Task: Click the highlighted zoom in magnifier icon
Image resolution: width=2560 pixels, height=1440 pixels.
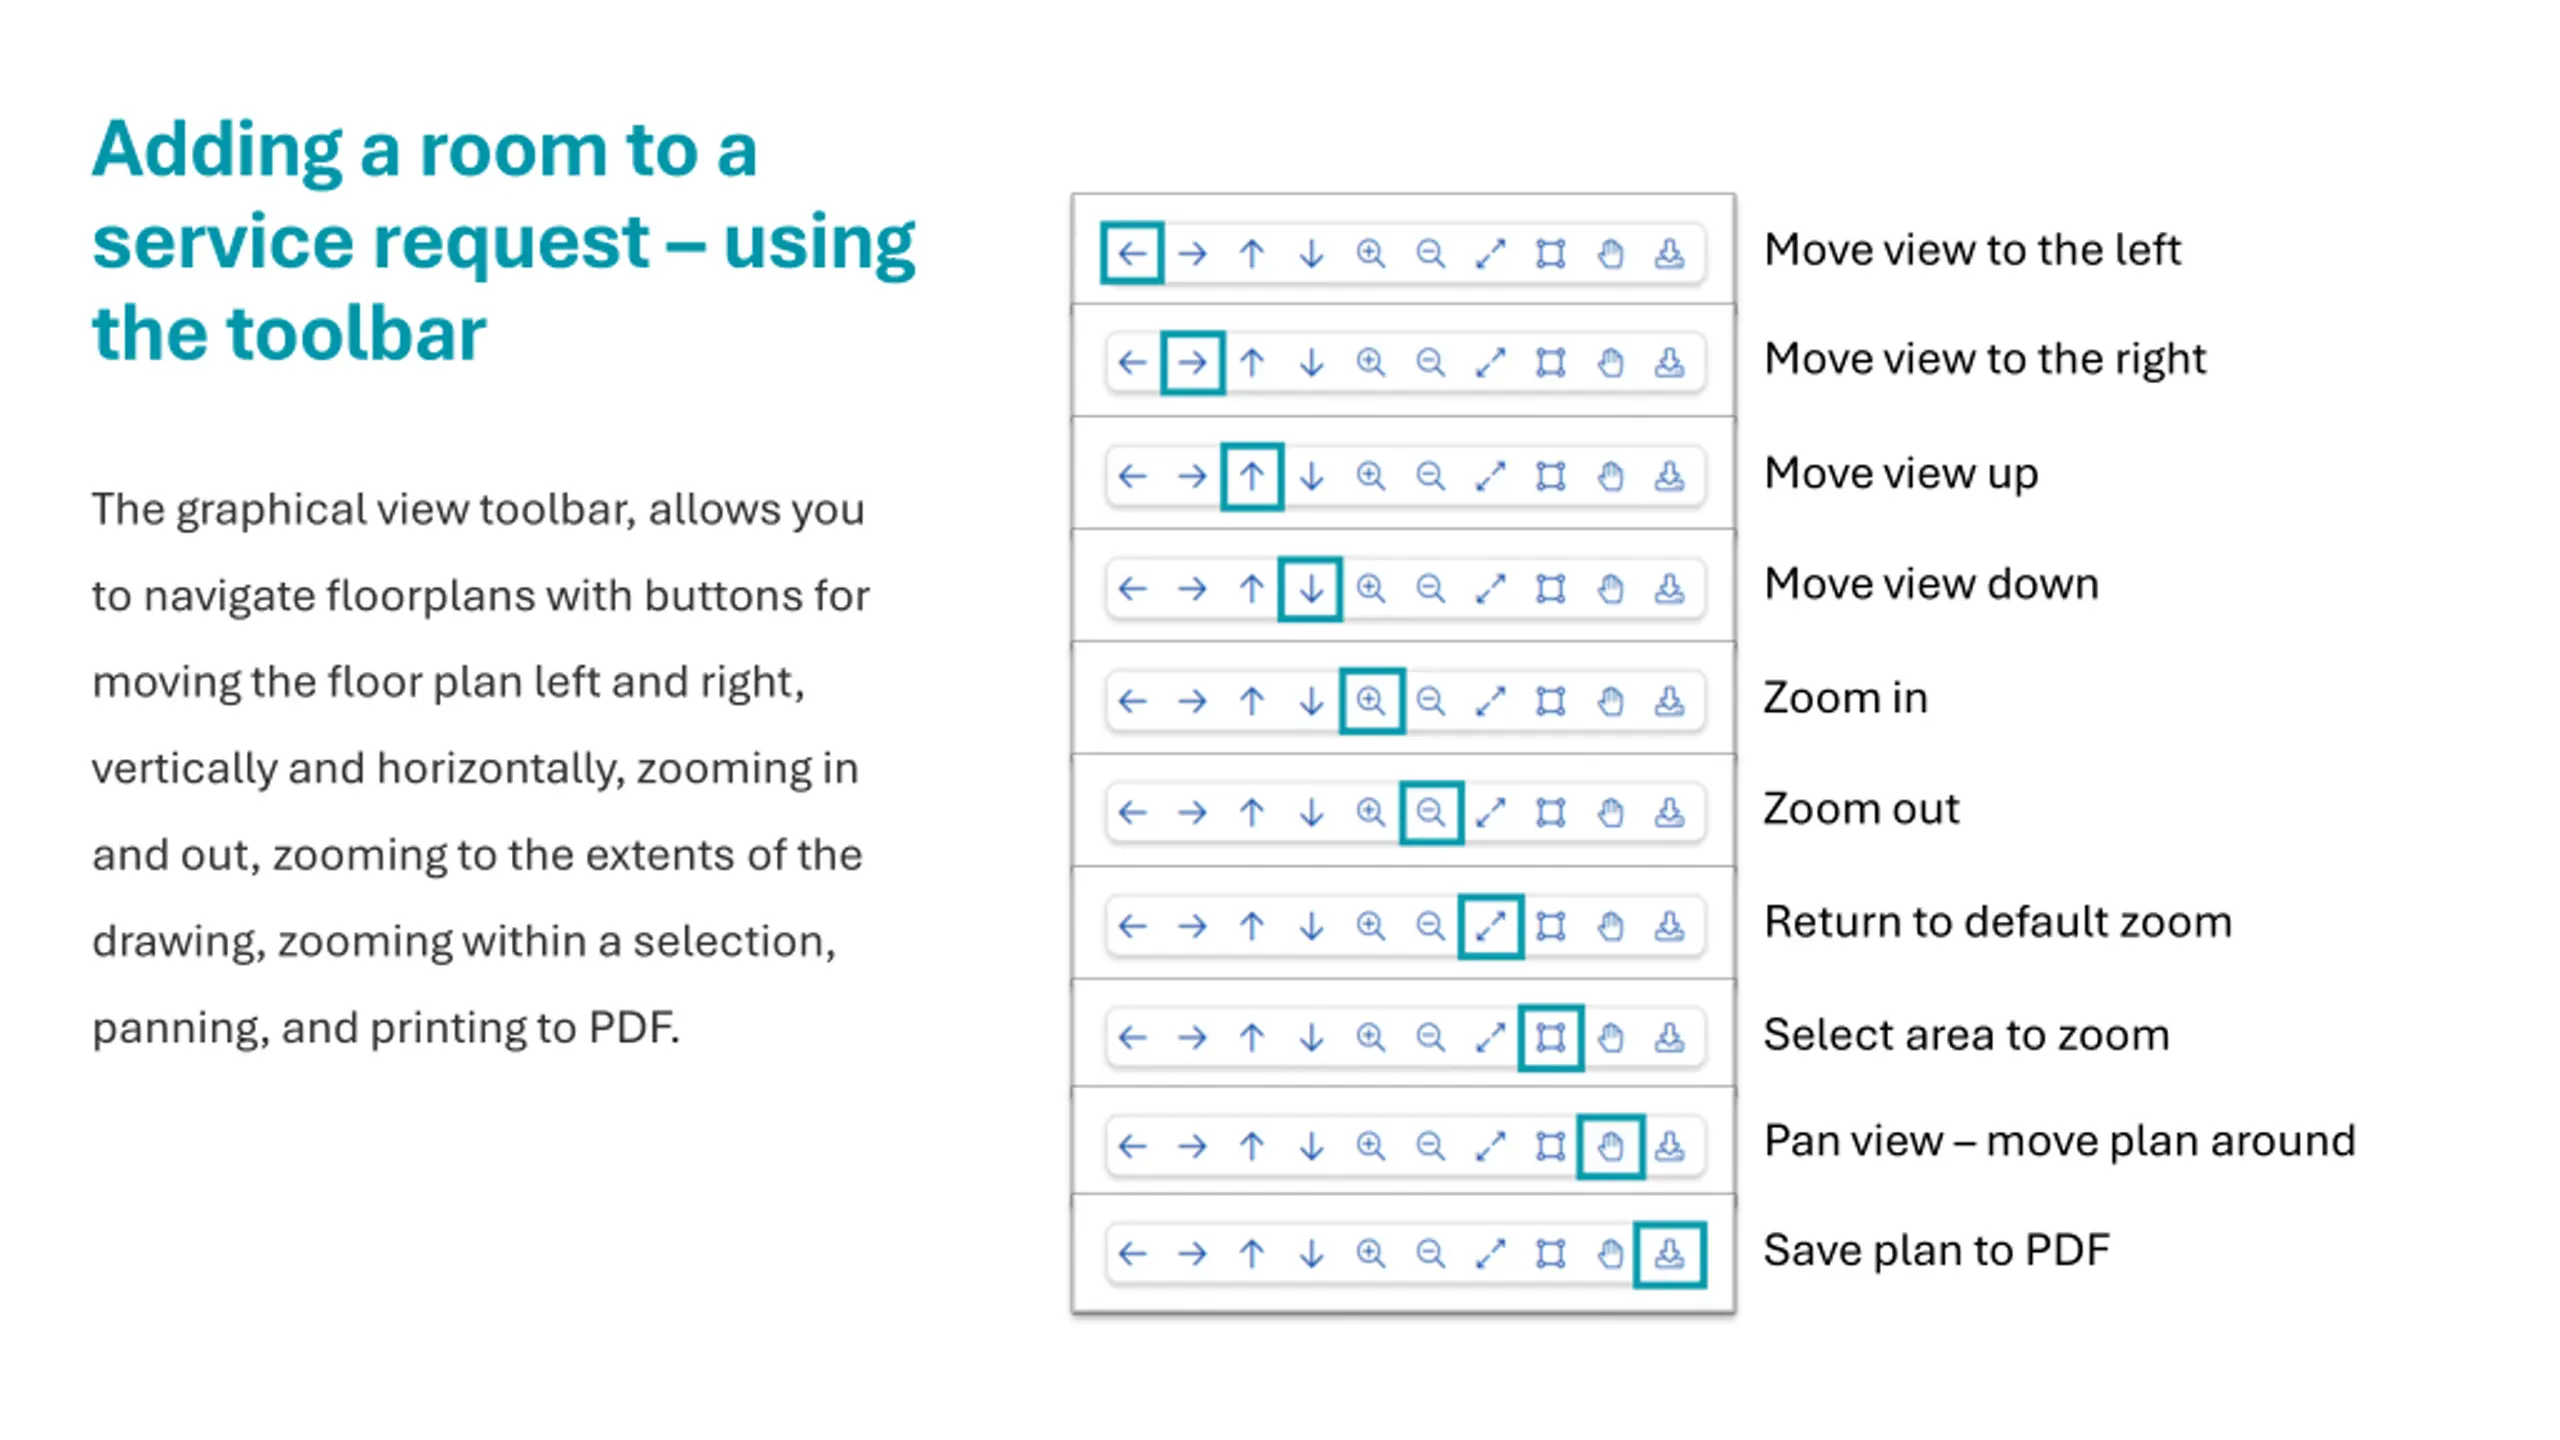Action: coord(1371,701)
